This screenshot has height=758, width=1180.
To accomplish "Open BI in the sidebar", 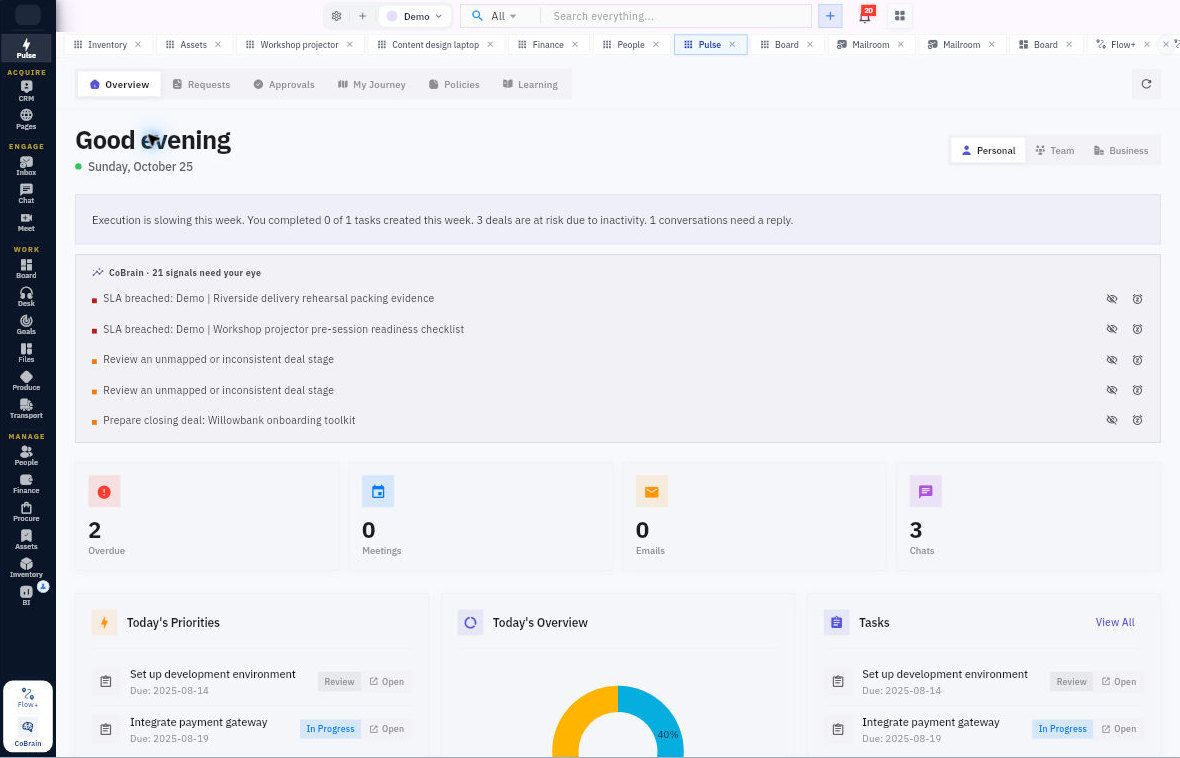I will [x=26, y=595].
